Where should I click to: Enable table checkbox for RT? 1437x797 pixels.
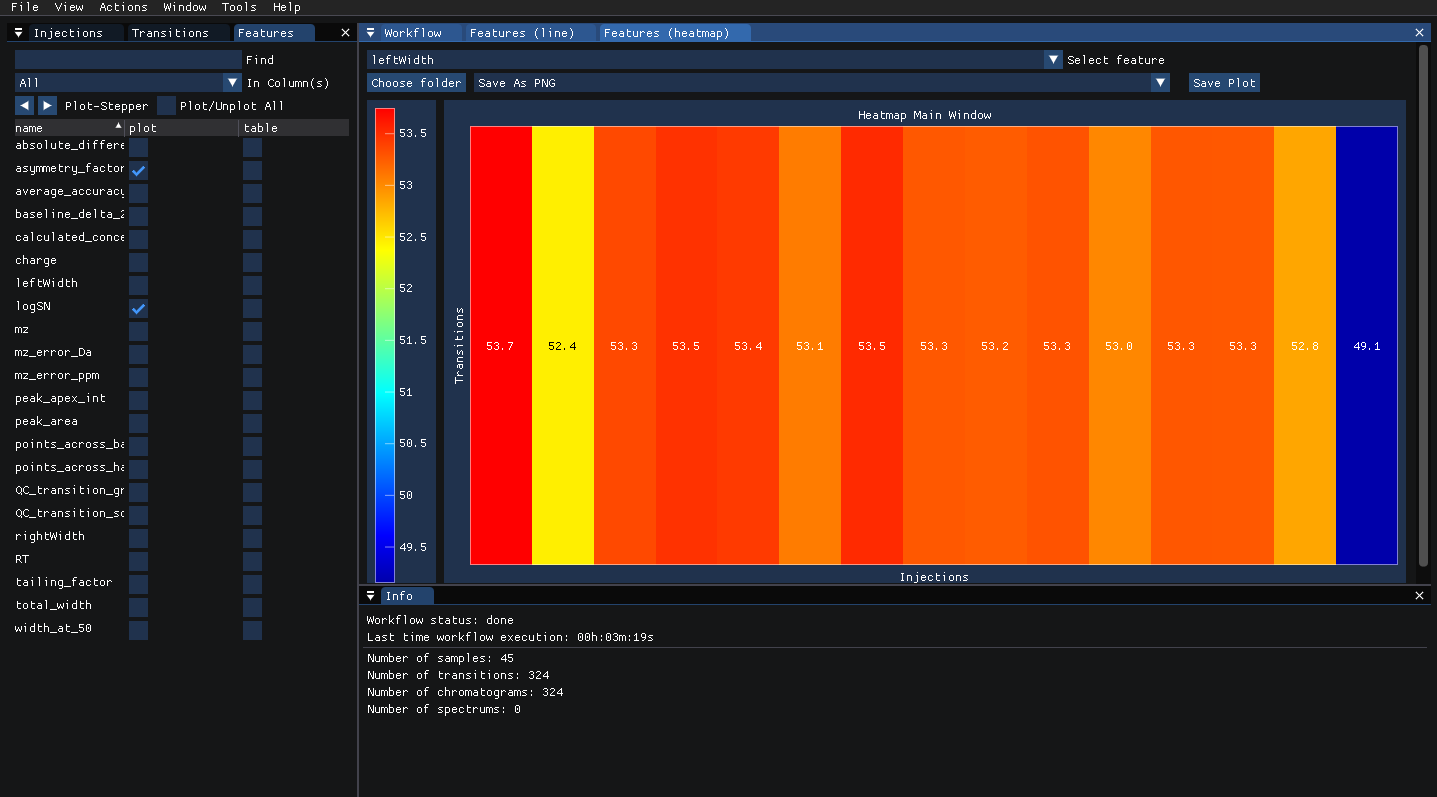(253, 561)
